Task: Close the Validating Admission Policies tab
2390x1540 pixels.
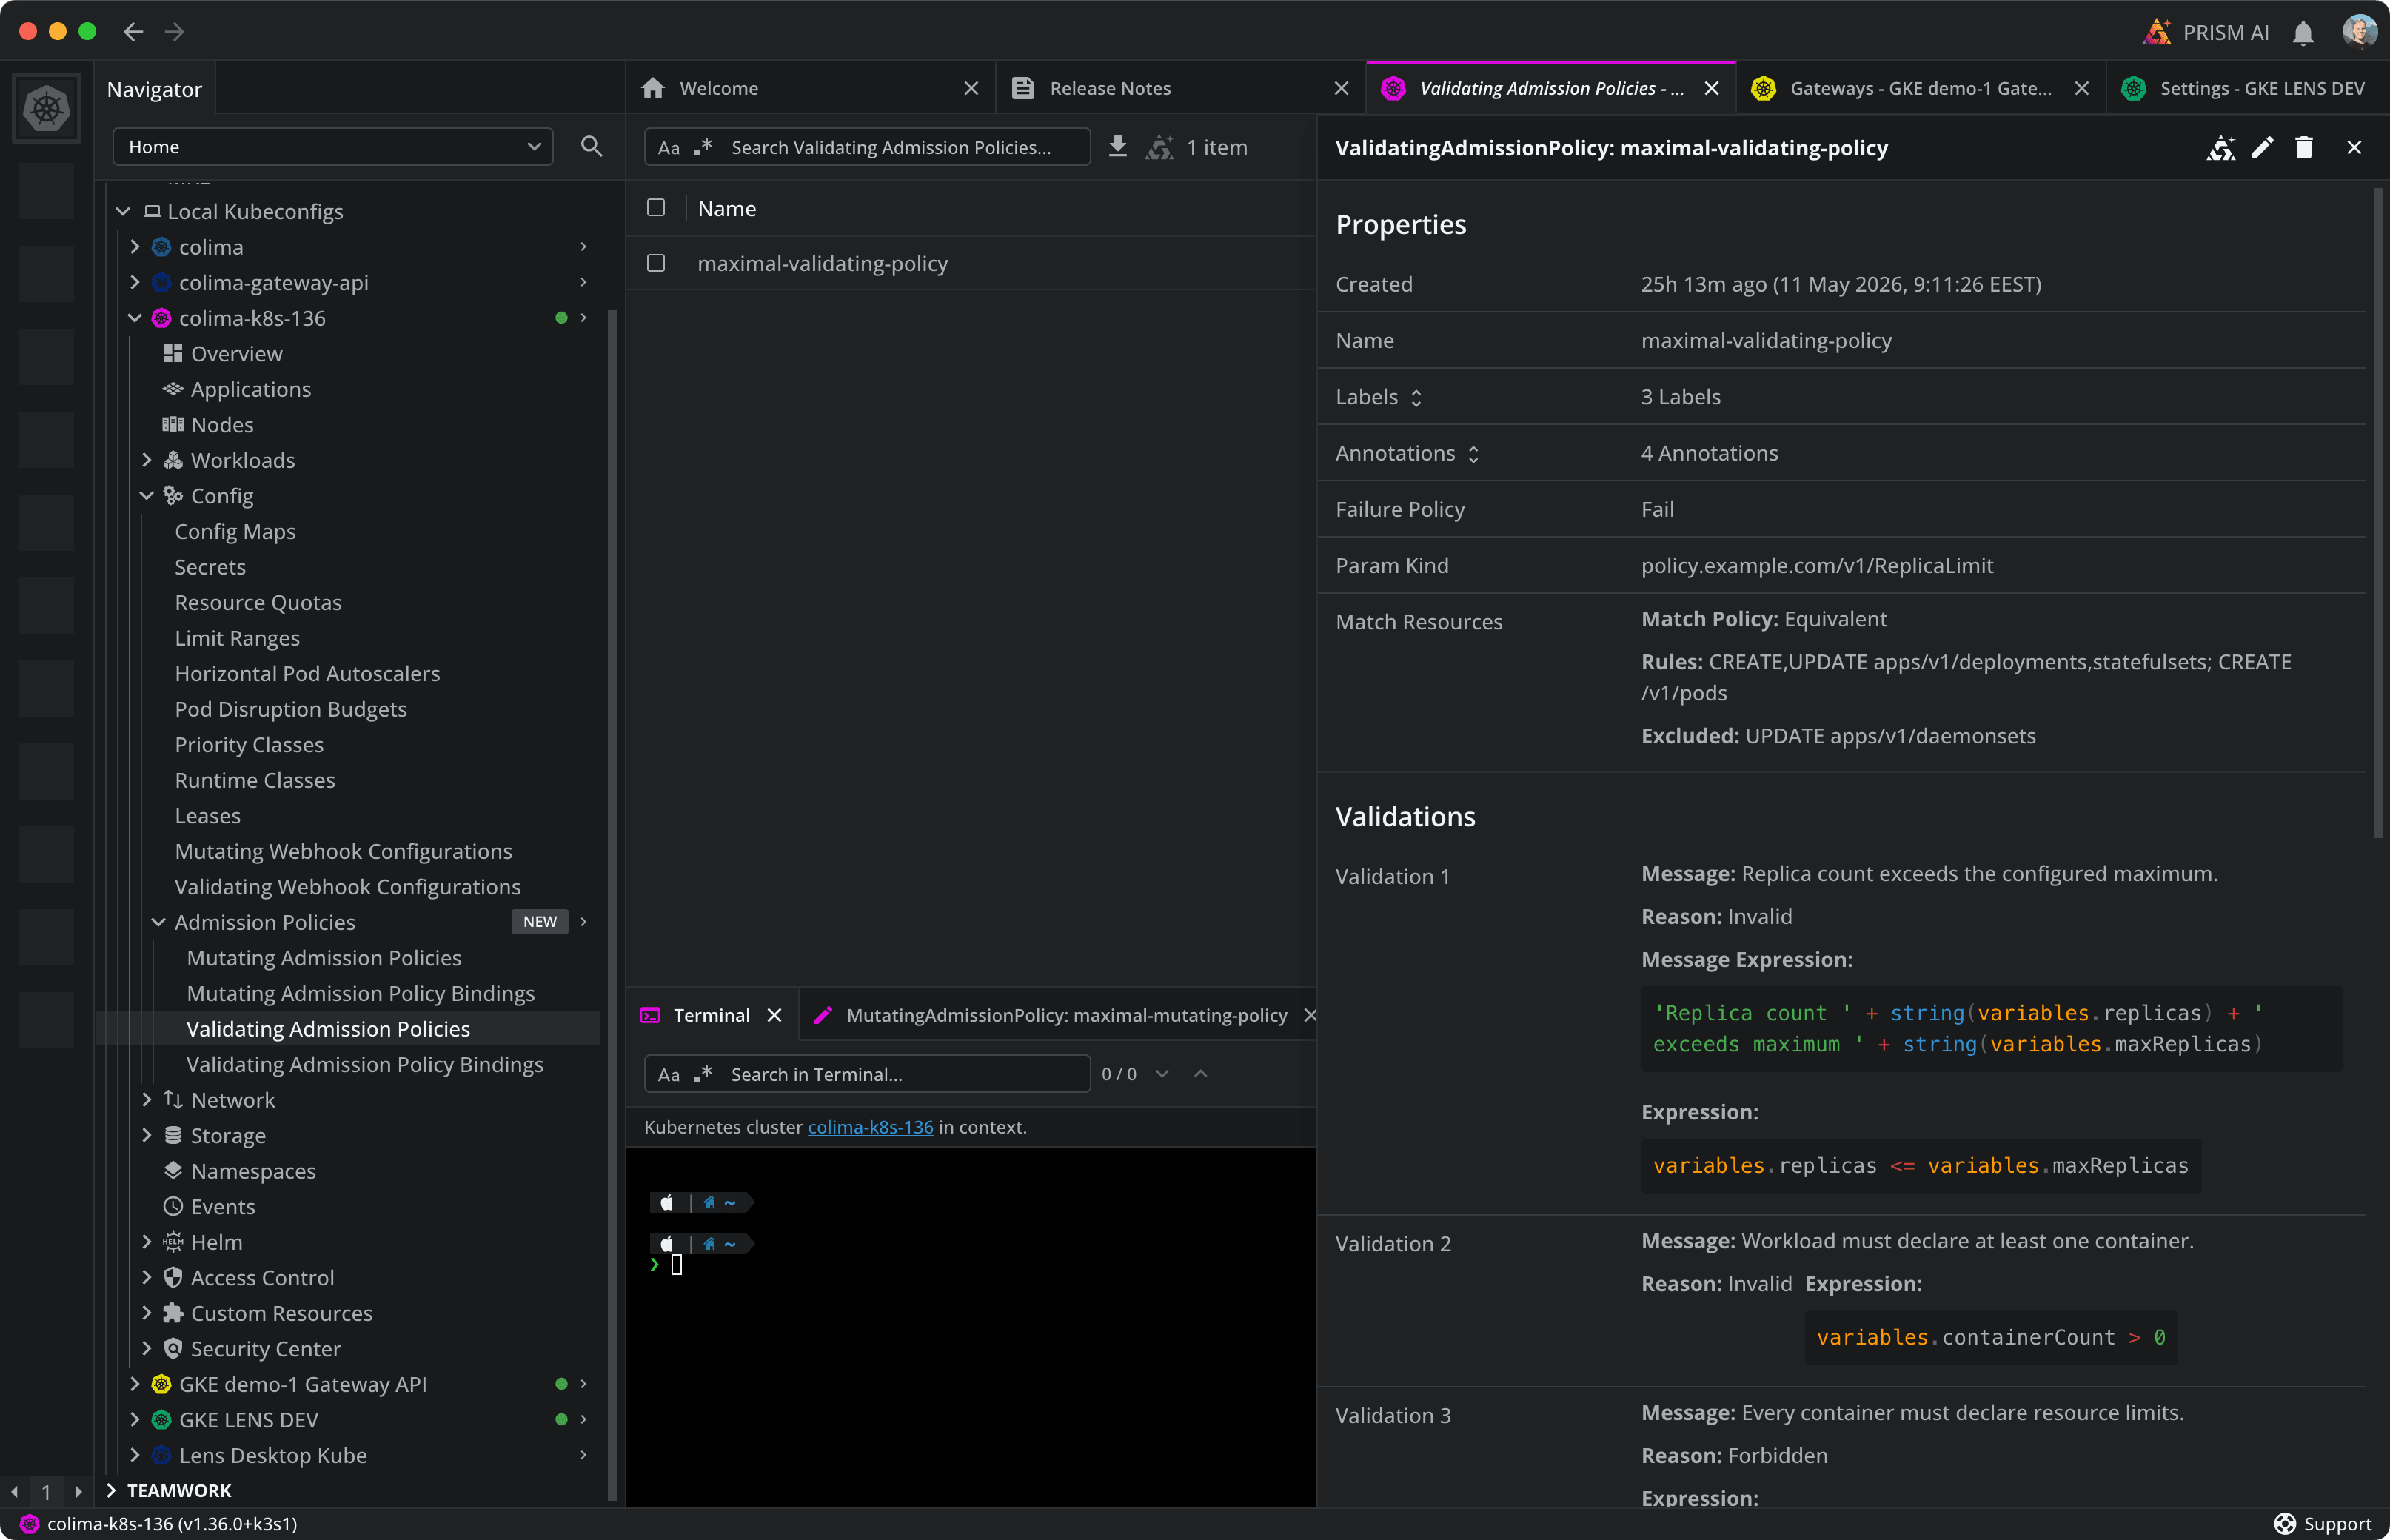Action: click(1712, 88)
